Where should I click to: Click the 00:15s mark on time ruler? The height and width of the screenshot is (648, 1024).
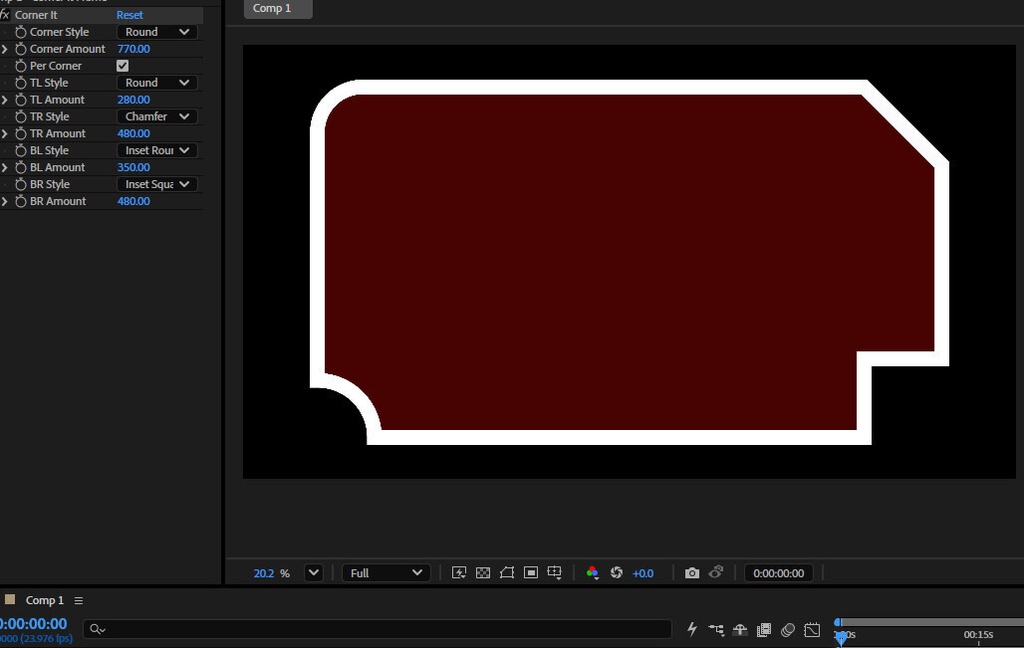pyautogui.click(x=978, y=634)
